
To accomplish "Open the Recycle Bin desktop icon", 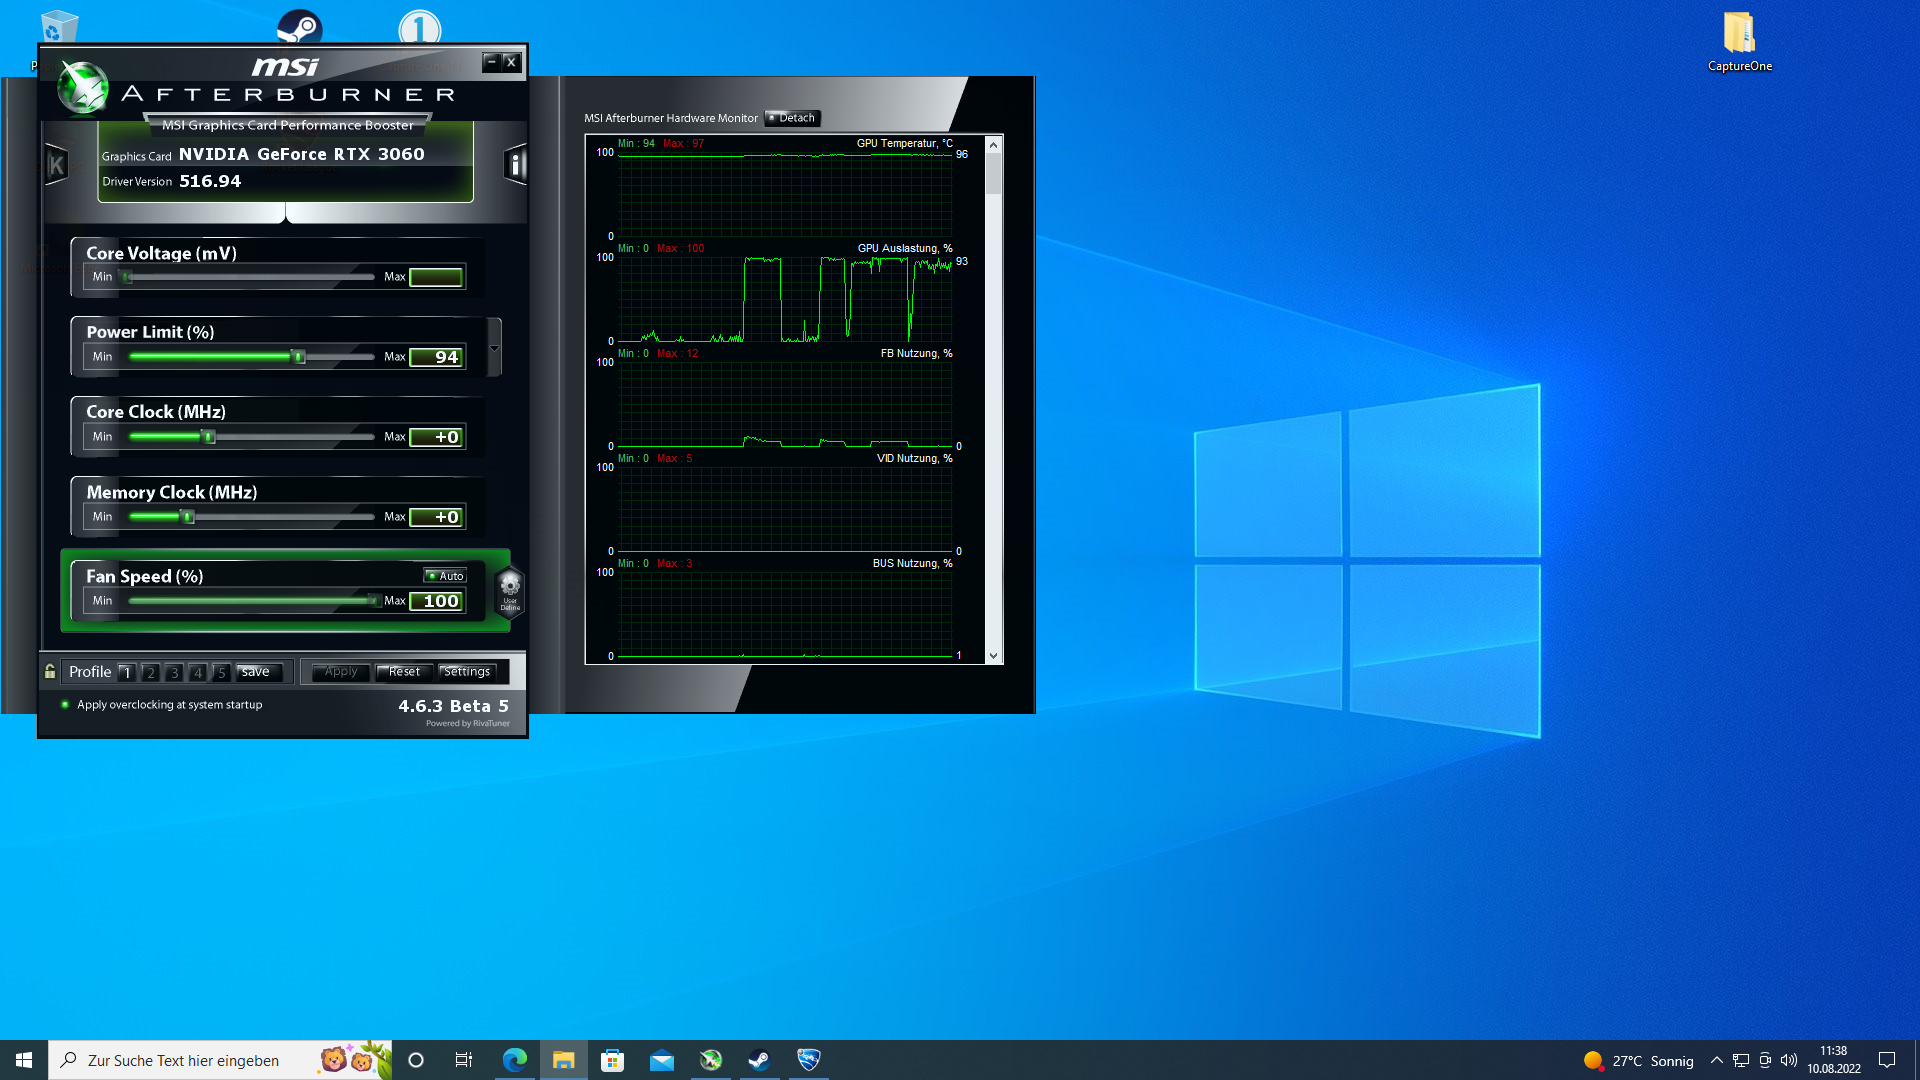I will [x=59, y=28].
